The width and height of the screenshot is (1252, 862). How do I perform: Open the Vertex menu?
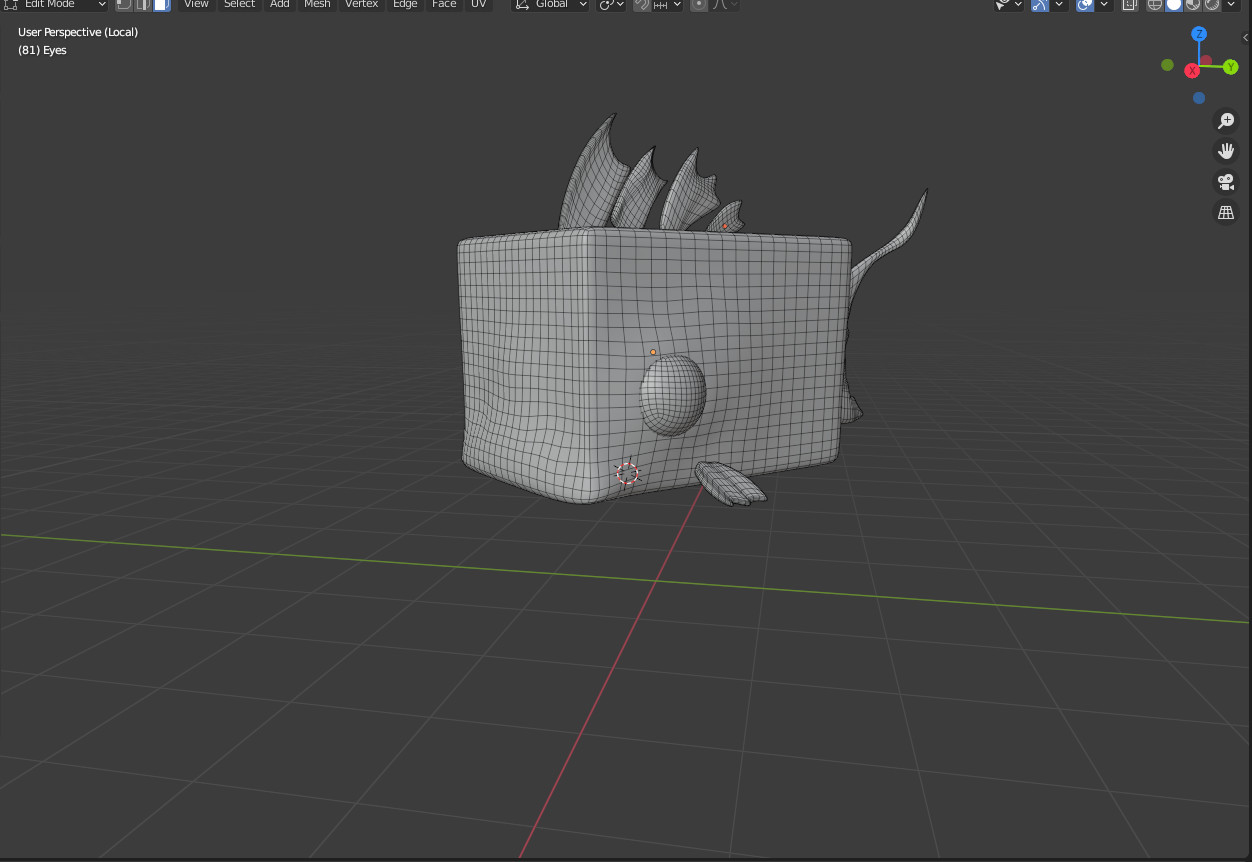click(361, 4)
